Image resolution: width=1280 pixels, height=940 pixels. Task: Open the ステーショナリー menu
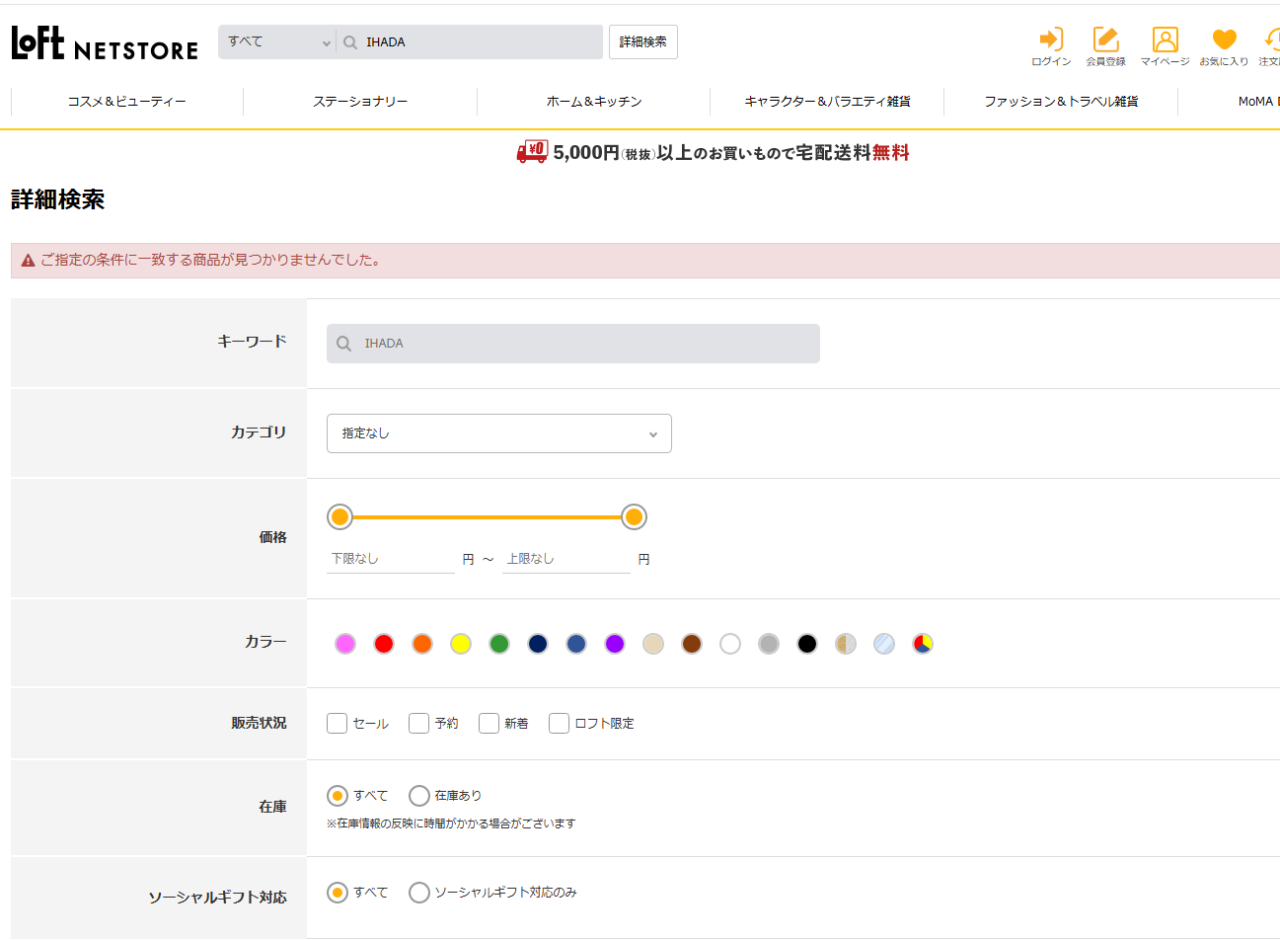pos(360,102)
